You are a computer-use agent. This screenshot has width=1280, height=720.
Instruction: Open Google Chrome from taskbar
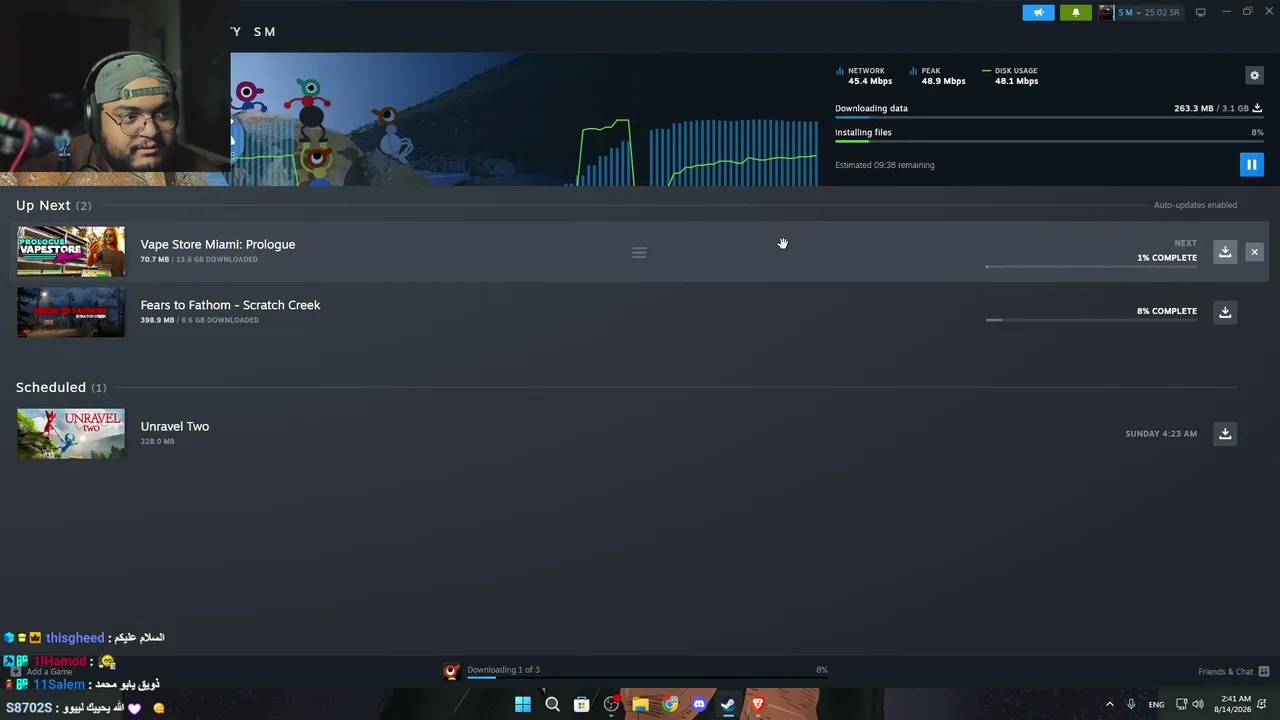coord(670,705)
